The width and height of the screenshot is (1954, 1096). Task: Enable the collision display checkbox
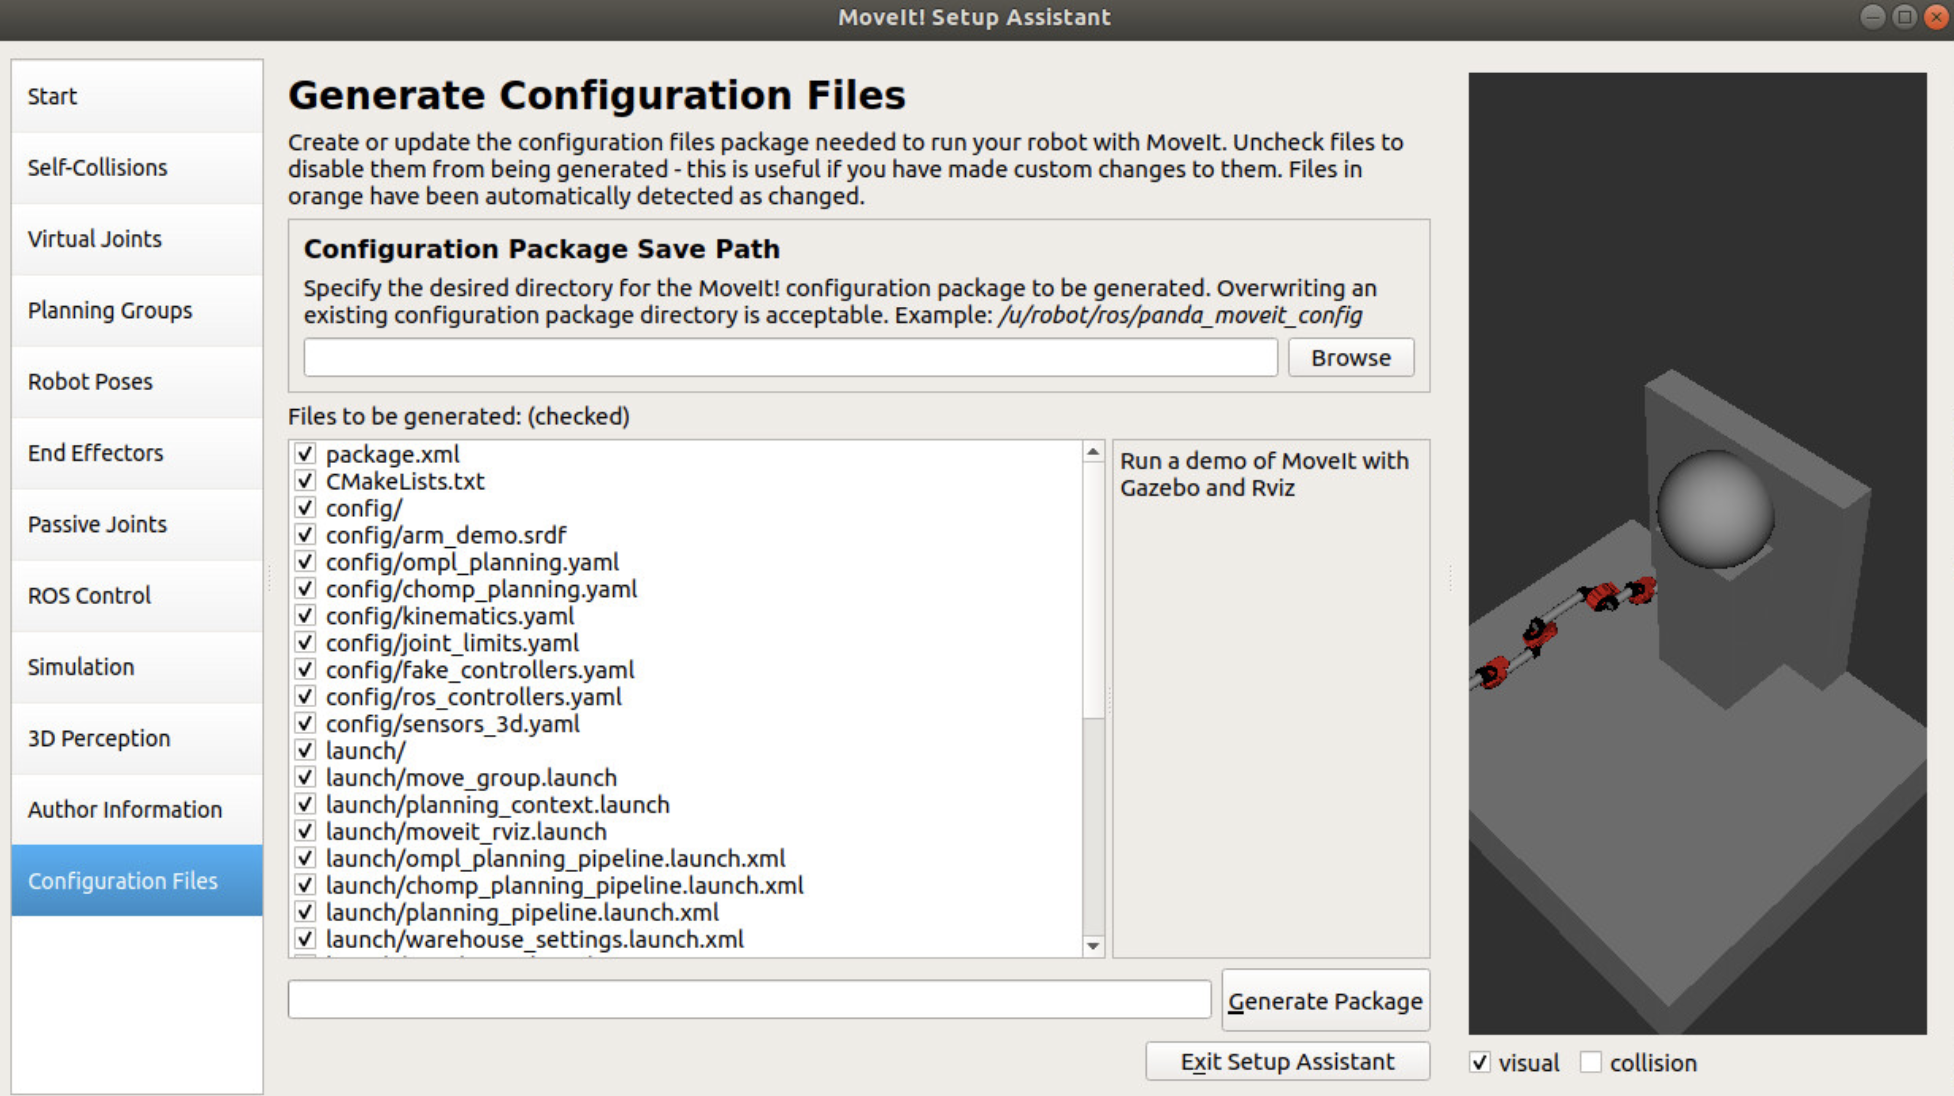click(1591, 1063)
